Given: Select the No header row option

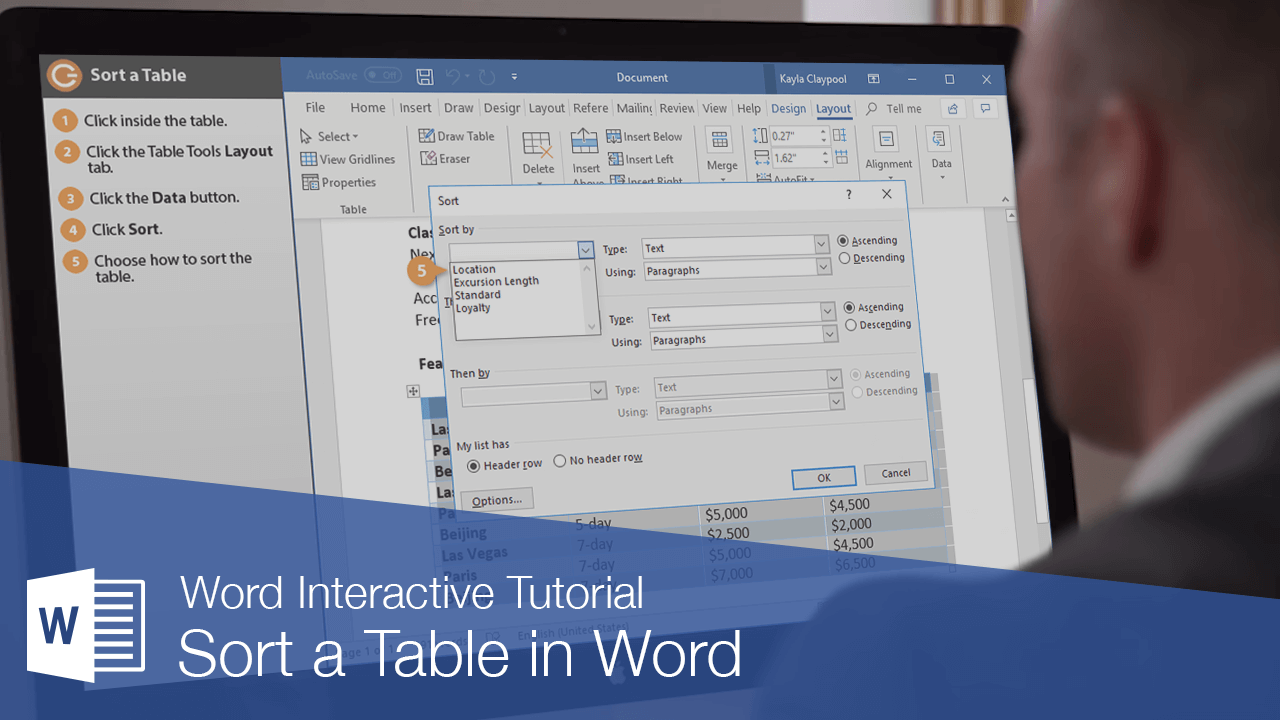Looking at the screenshot, I should pos(559,462).
